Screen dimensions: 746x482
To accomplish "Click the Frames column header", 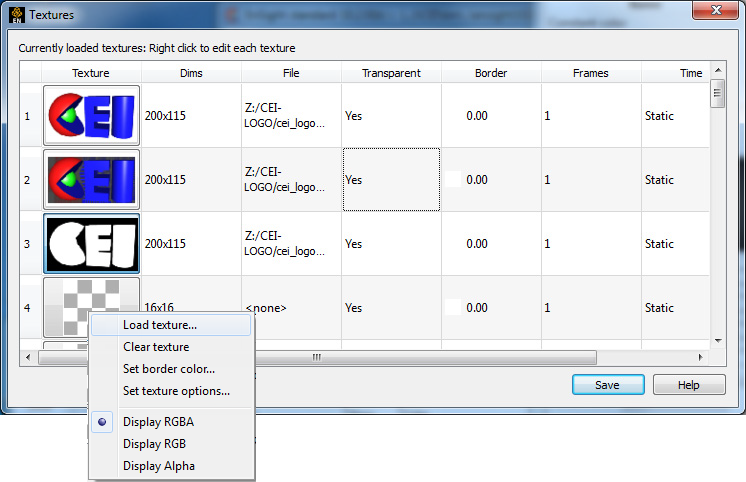I will 591,73.
